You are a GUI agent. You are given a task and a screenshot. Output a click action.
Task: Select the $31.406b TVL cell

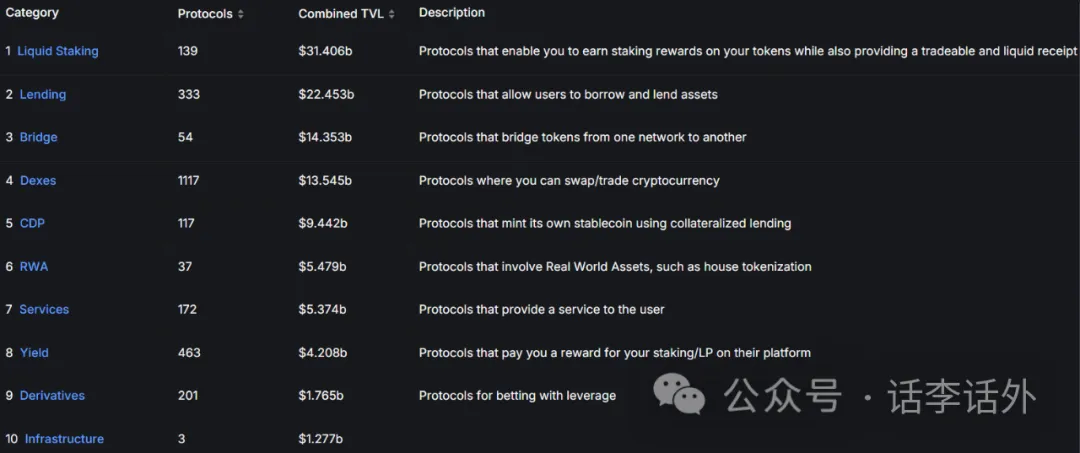pyautogui.click(x=325, y=51)
